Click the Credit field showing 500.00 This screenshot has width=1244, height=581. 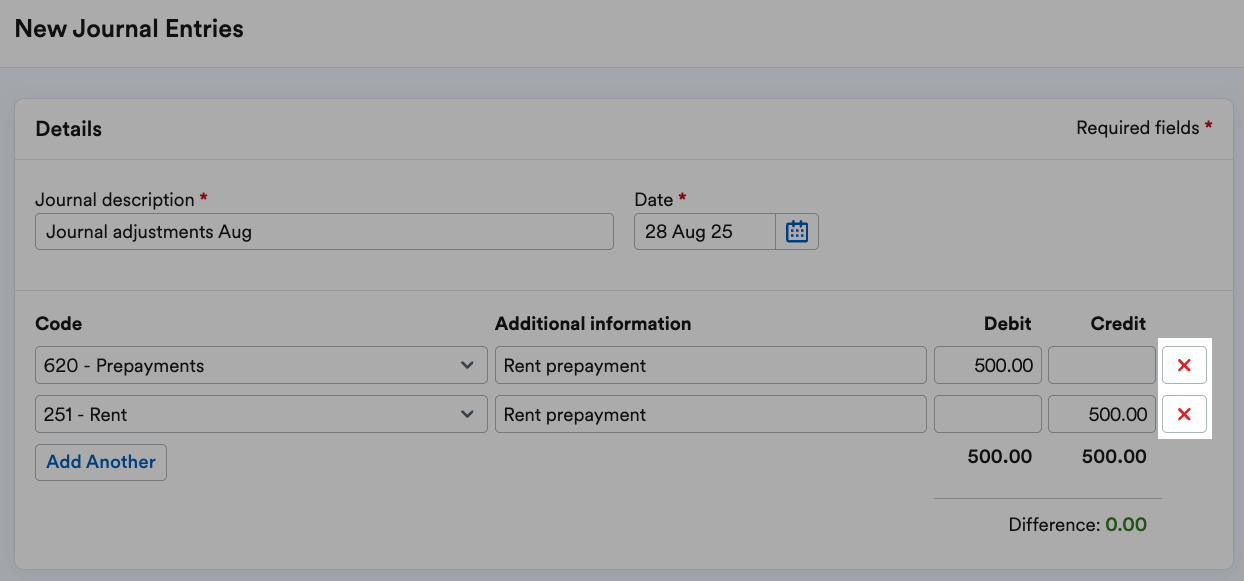coord(1102,414)
